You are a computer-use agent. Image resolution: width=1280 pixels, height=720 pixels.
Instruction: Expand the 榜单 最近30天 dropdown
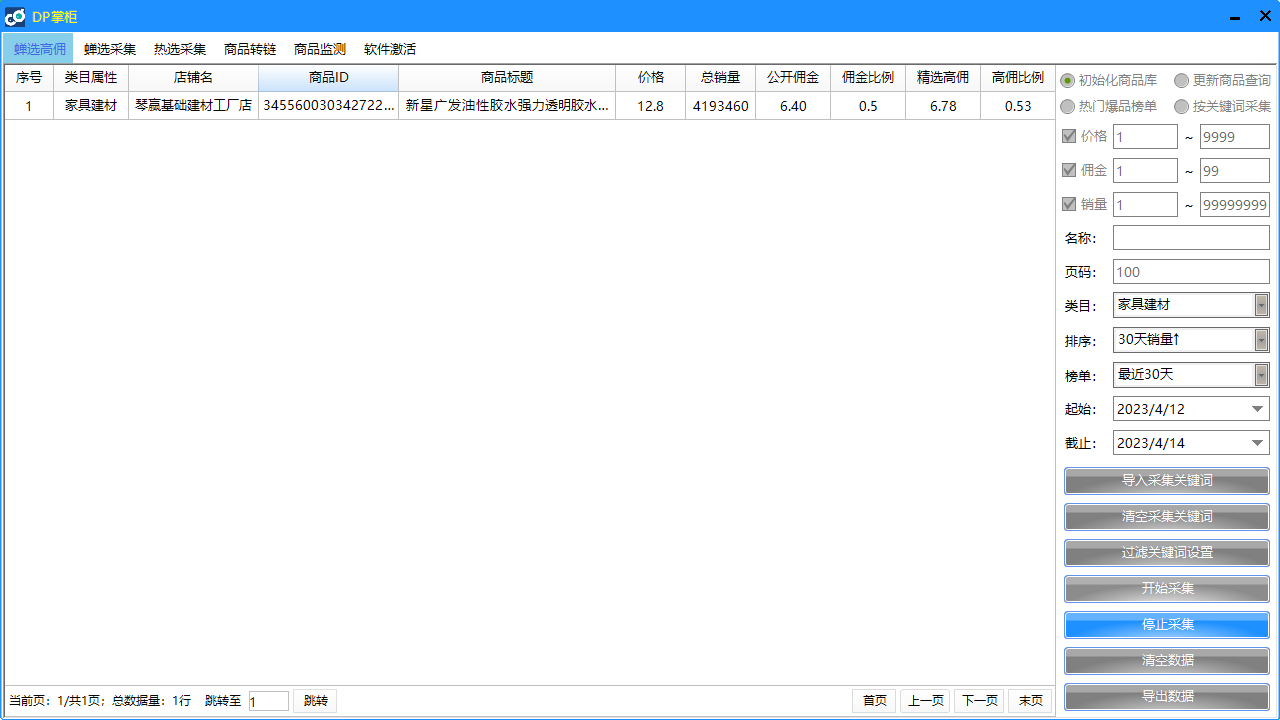[1261, 375]
